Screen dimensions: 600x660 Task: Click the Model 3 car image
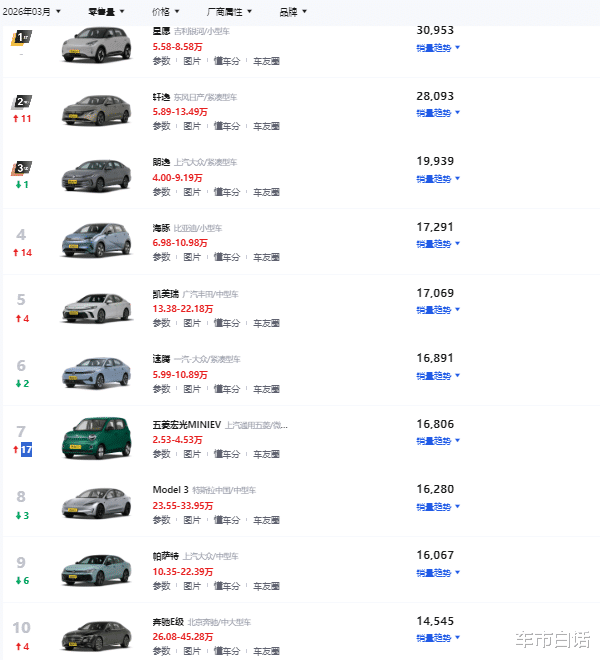97,503
